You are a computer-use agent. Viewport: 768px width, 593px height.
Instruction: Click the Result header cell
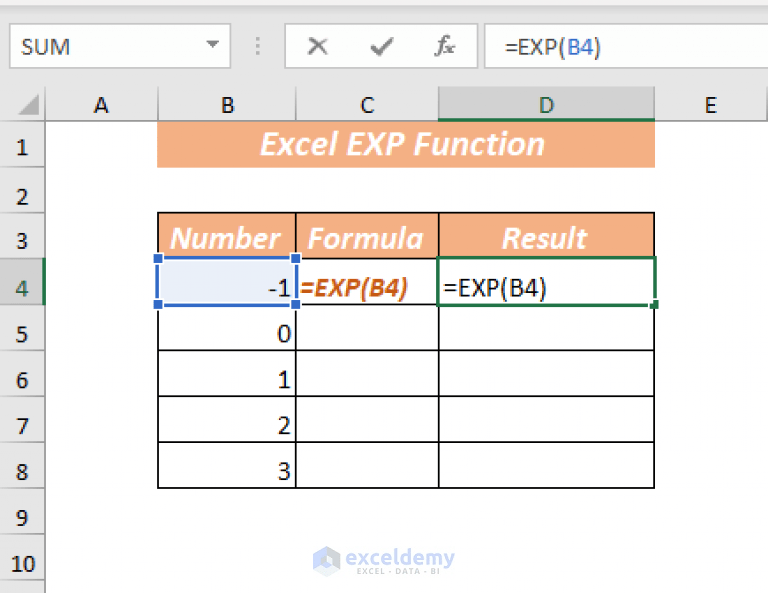click(x=546, y=236)
